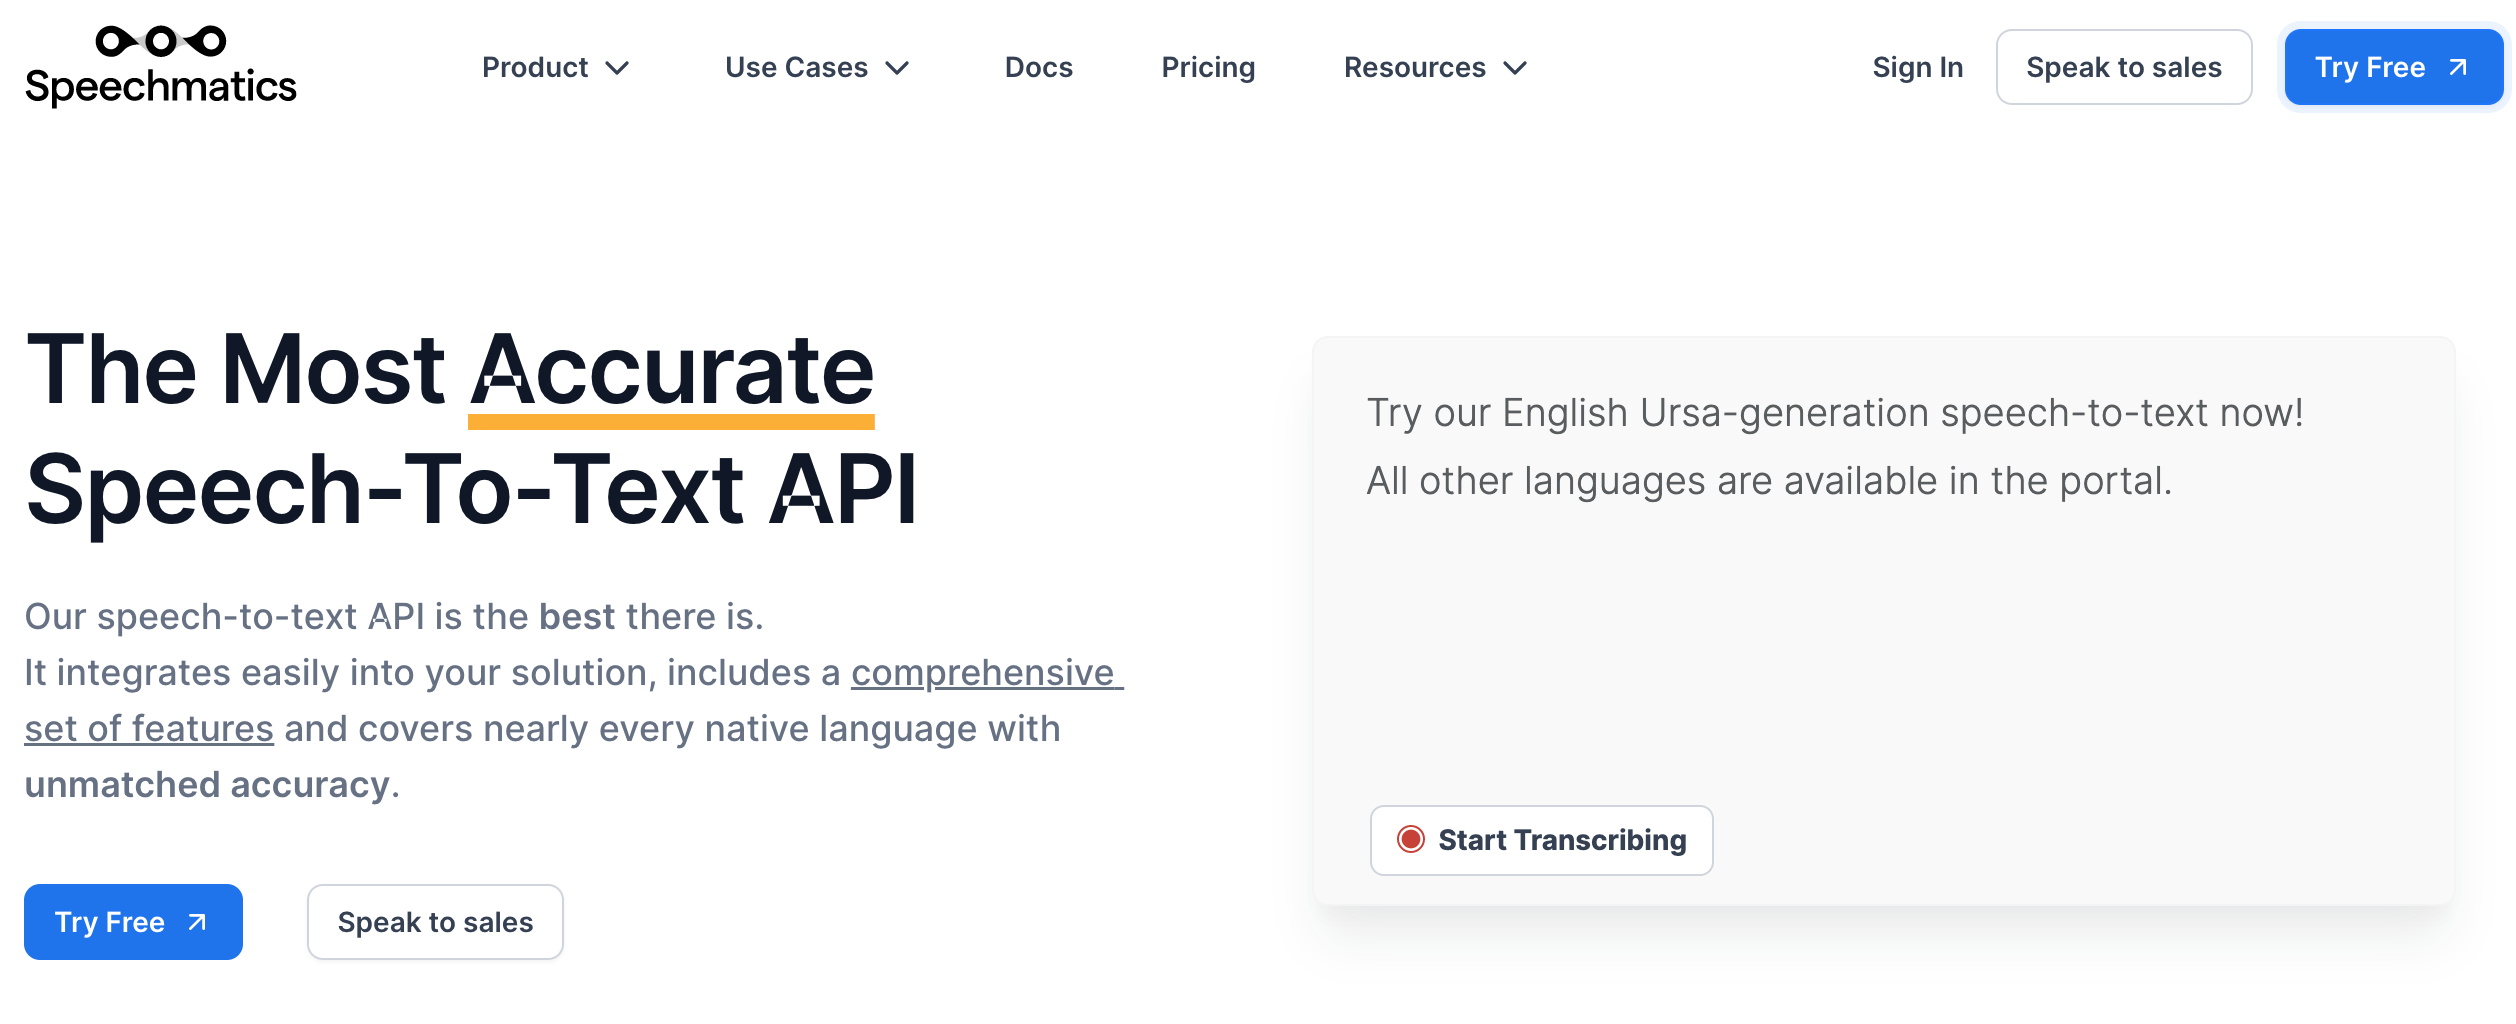Click the Sign In link
The image size is (2516, 1024).
point(1917,67)
